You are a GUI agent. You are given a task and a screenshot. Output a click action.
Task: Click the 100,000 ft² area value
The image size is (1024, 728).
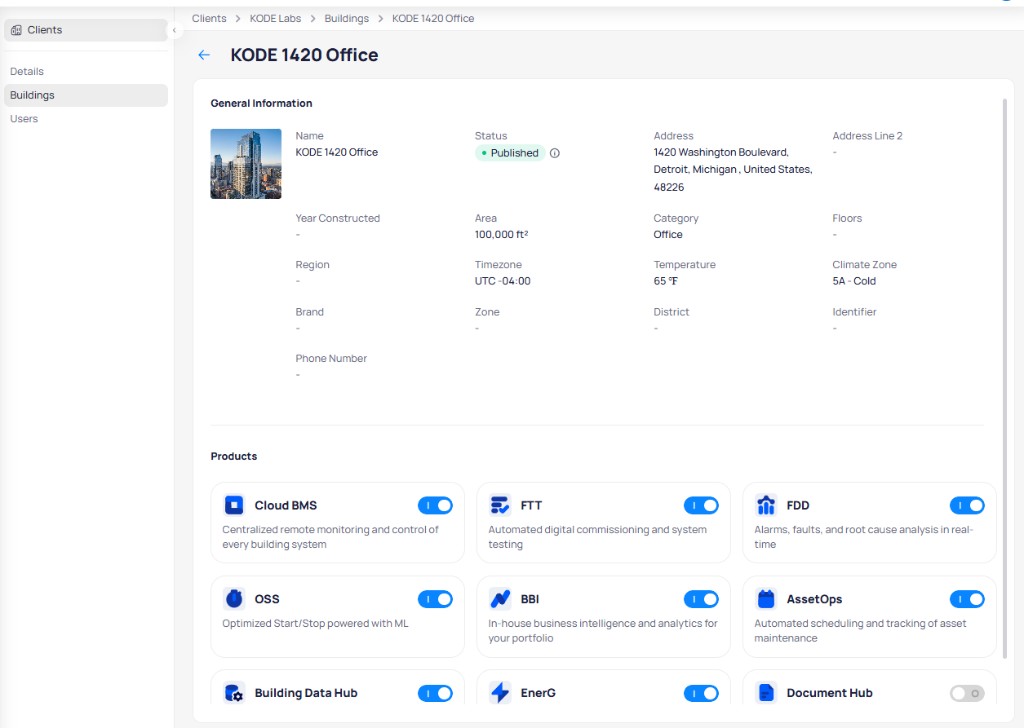pos(502,234)
